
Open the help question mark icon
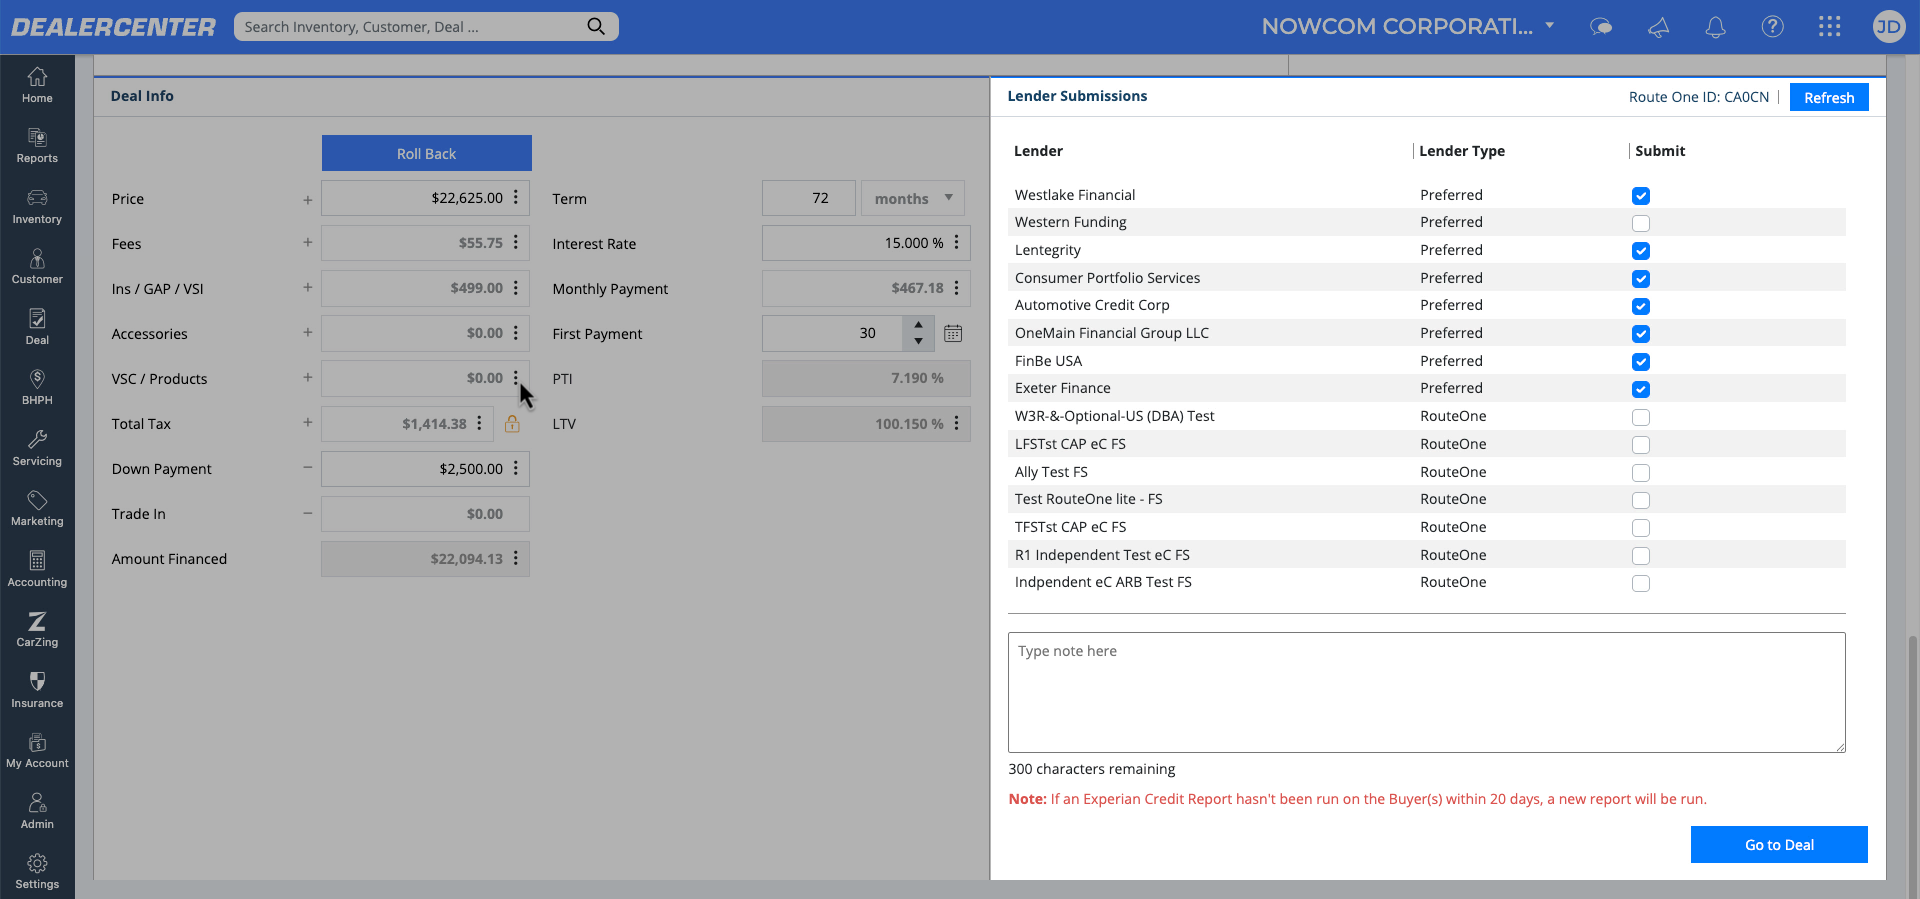1772,27
